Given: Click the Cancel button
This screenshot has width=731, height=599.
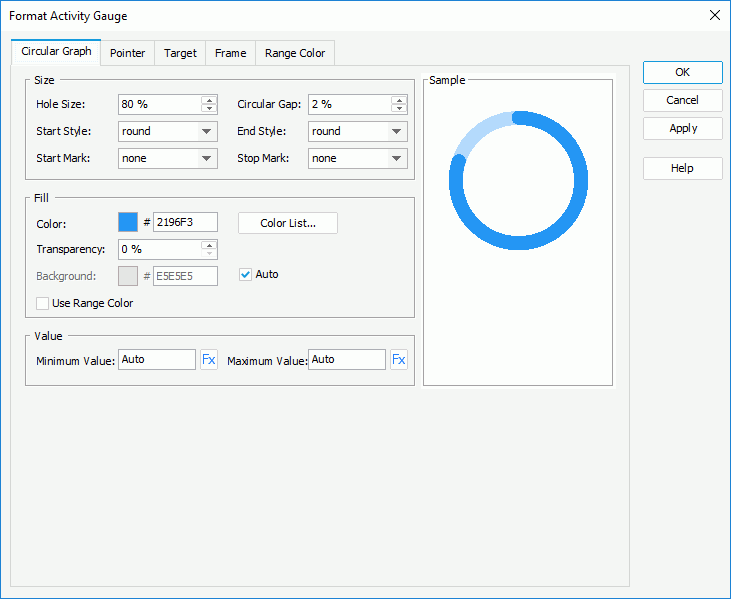Looking at the screenshot, I should (683, 100).
